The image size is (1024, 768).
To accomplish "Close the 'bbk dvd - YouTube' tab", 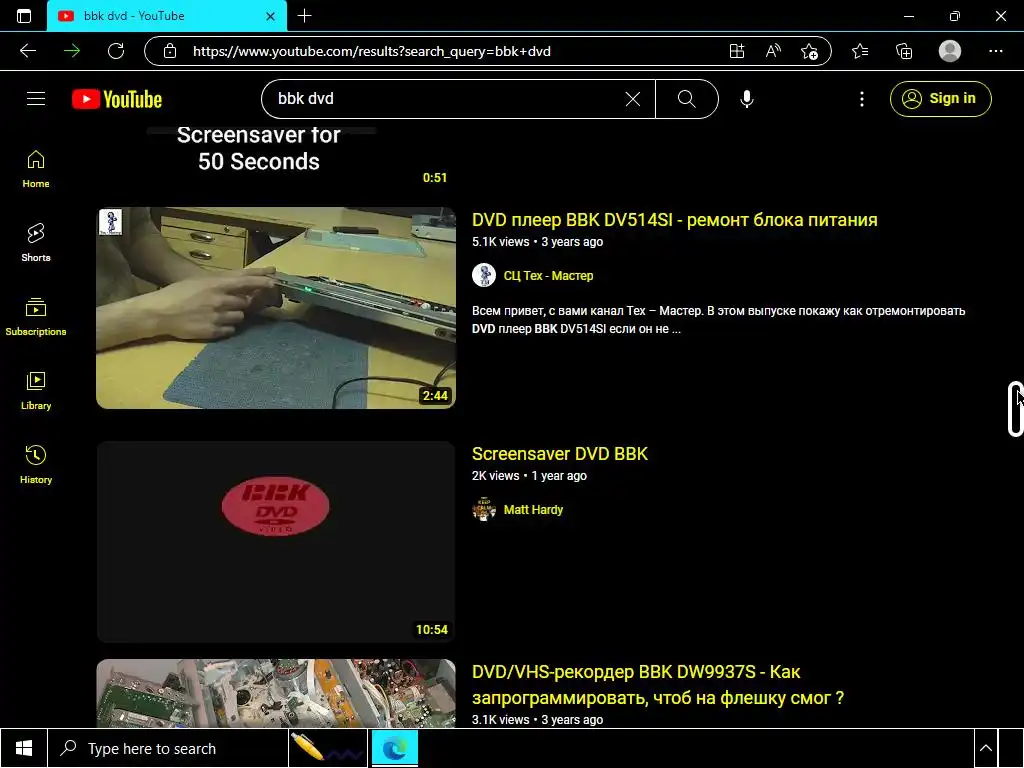I will [270, 16].
